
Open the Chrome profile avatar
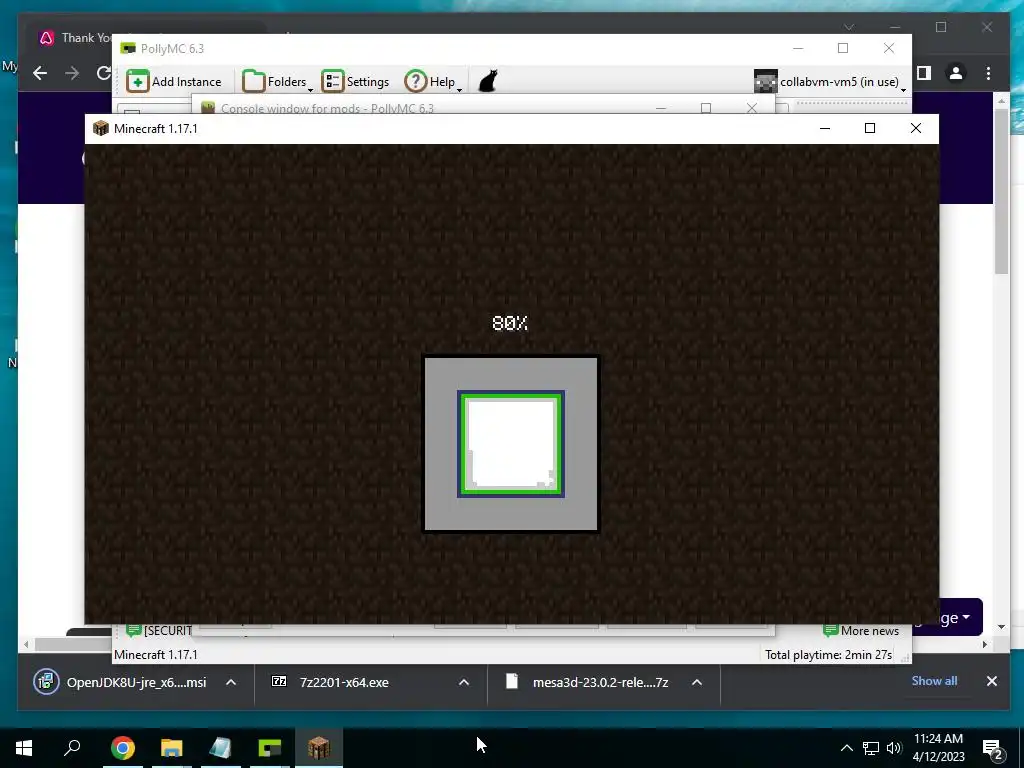(x=956, y=73)
